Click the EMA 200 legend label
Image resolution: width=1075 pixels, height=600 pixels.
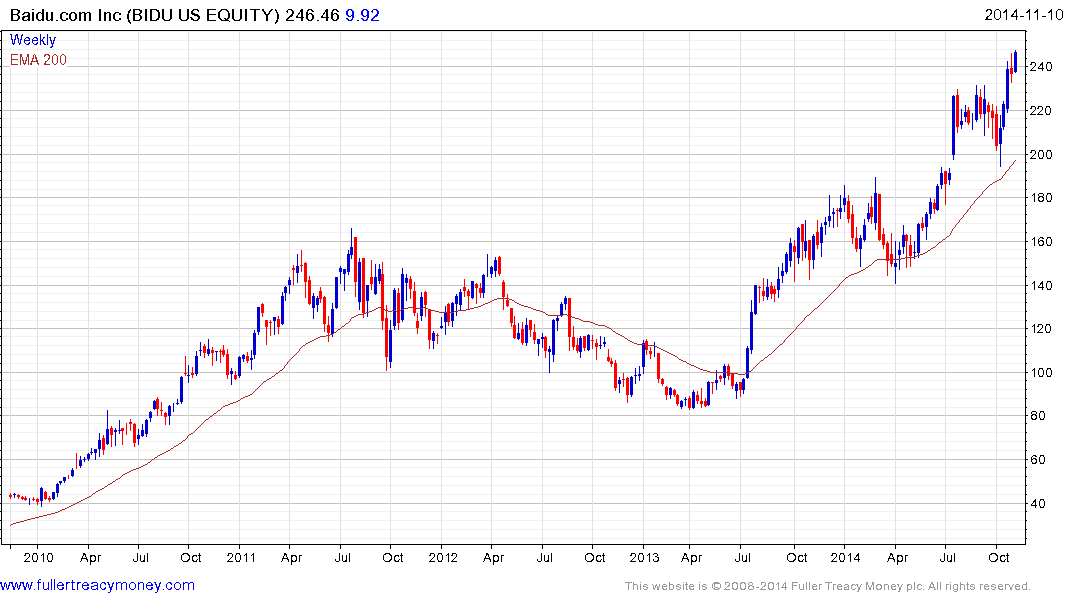pyautogui.click(x=38, y=60)
